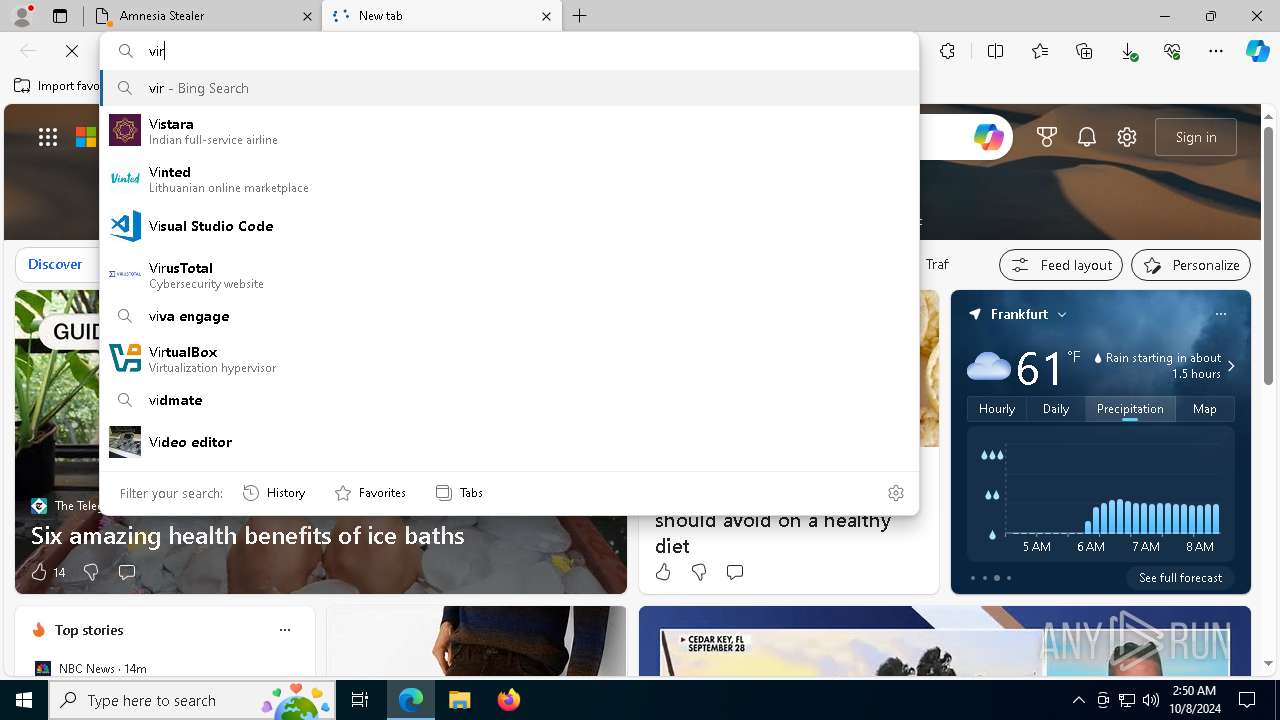Open comments on healthy diet article
The width and height of the screenshot is (1280, 720).
735,572
